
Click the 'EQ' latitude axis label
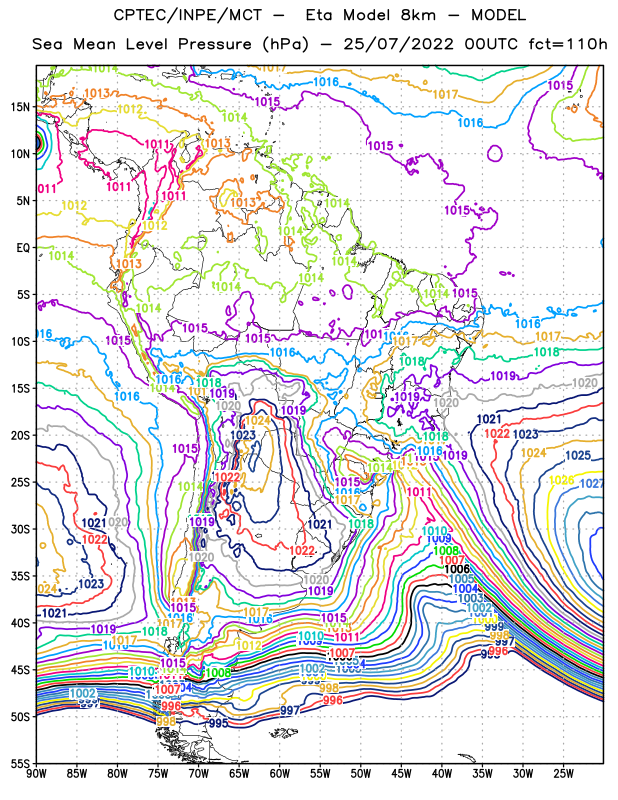click(23, 248)
